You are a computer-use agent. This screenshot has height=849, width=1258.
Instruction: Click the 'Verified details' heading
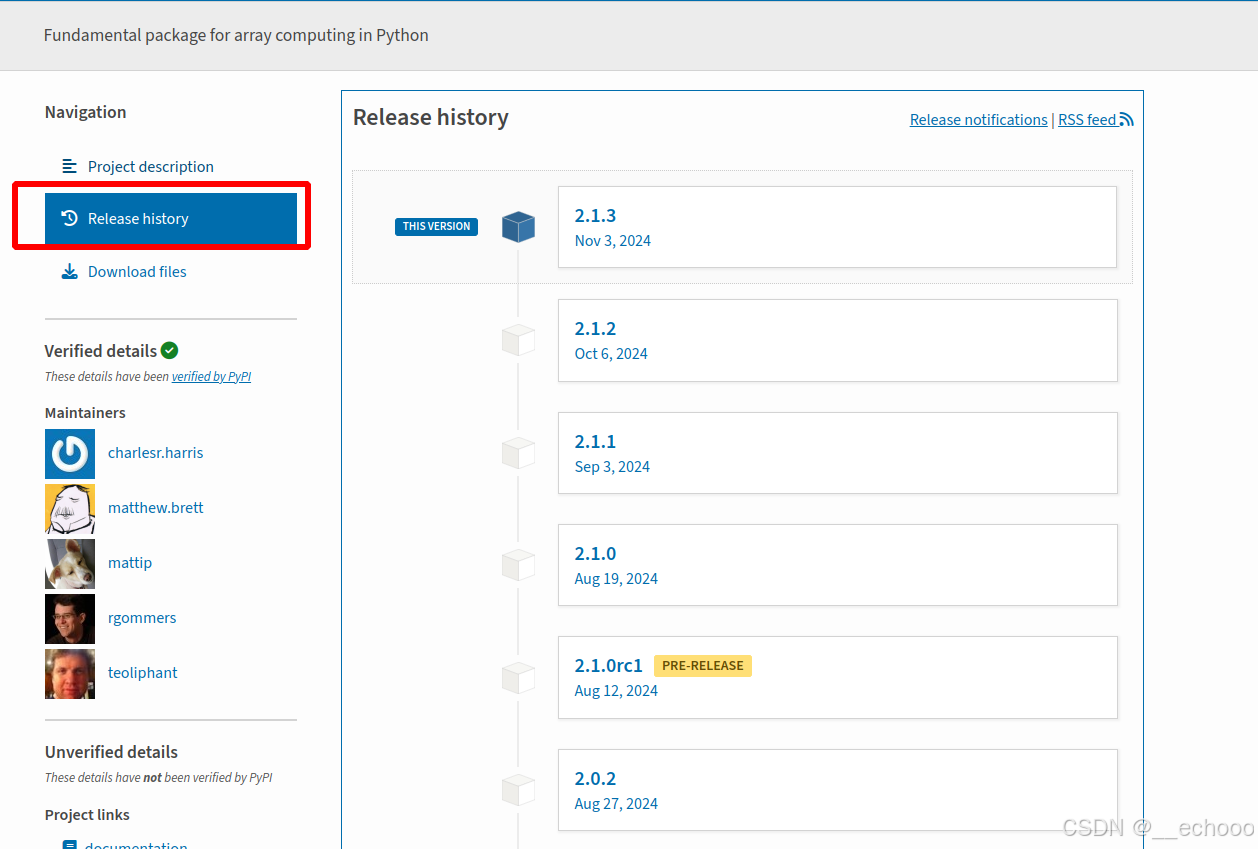coord(101,351)
